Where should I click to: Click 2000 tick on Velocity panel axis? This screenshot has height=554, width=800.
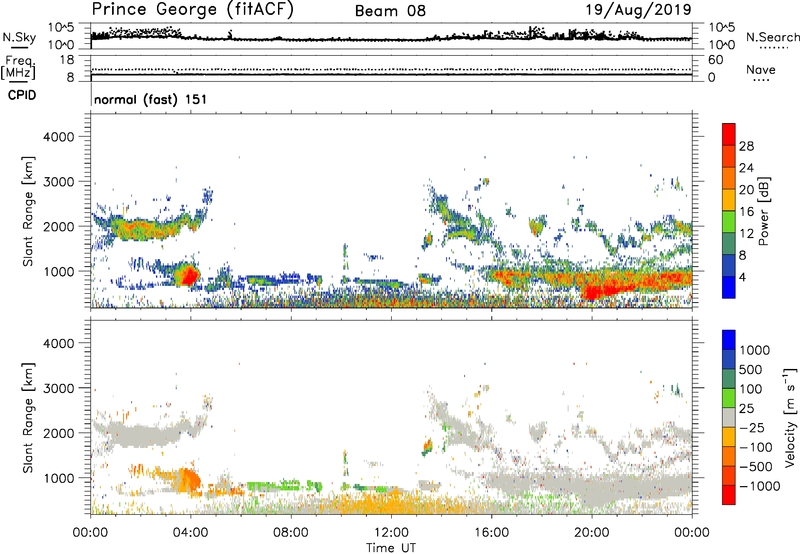pyautogui.click(x=59, y=433)
